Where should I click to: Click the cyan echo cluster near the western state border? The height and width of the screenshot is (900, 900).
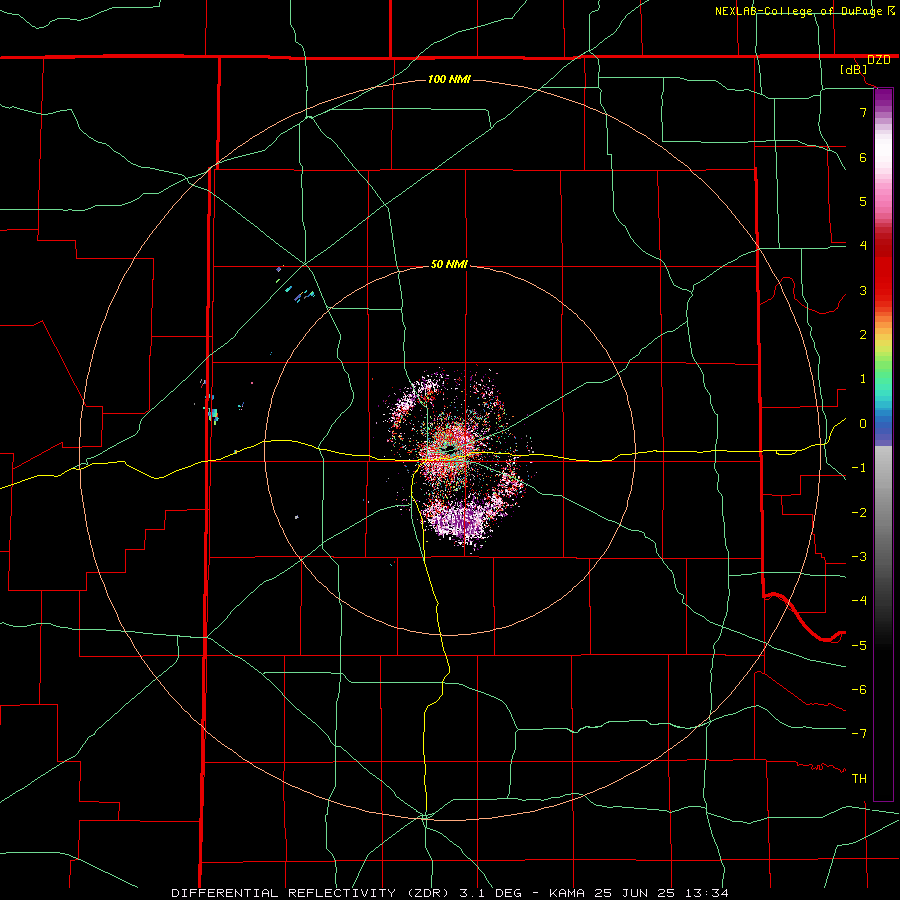click(212, 414)
